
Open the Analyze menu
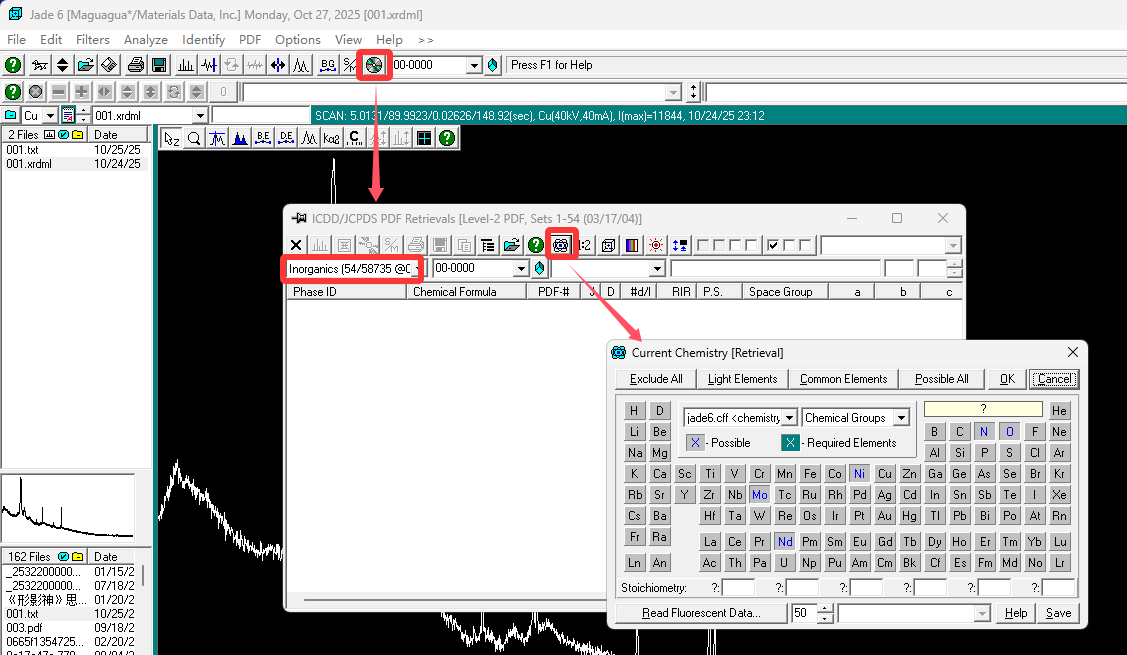point(145,40)
